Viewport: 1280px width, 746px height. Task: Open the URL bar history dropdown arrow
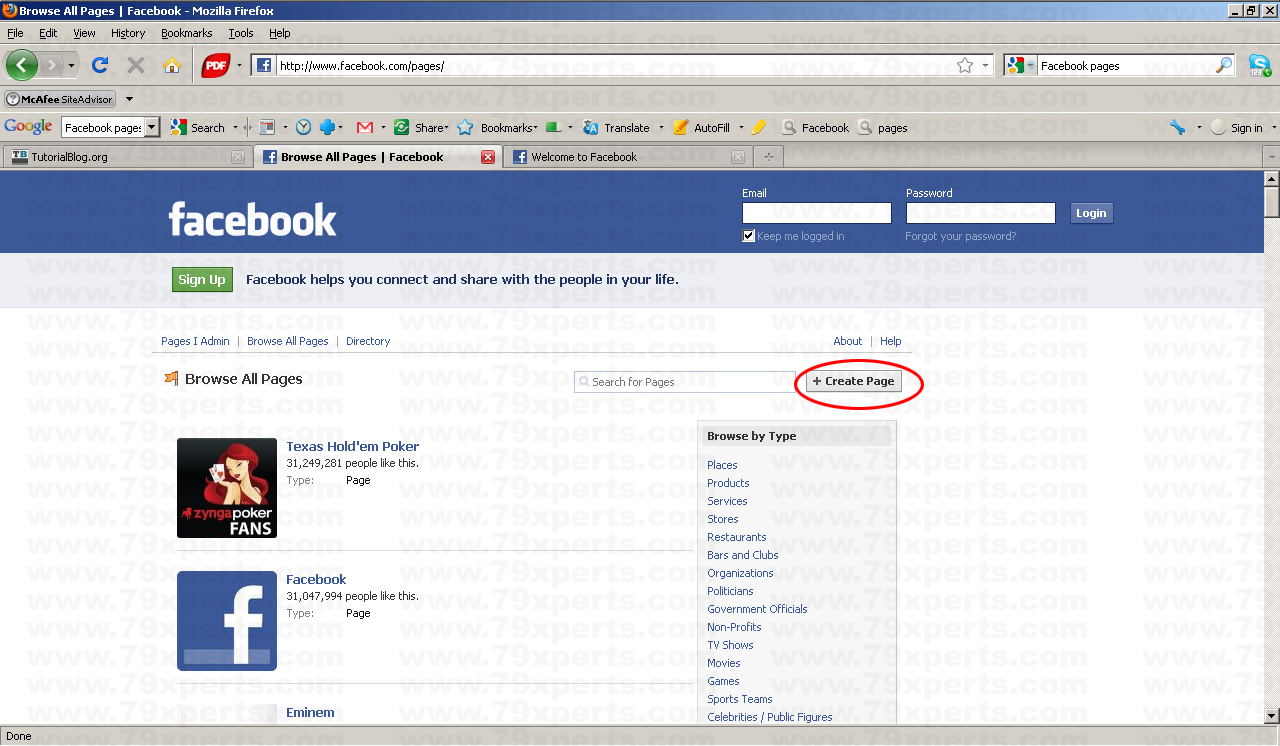985,65
